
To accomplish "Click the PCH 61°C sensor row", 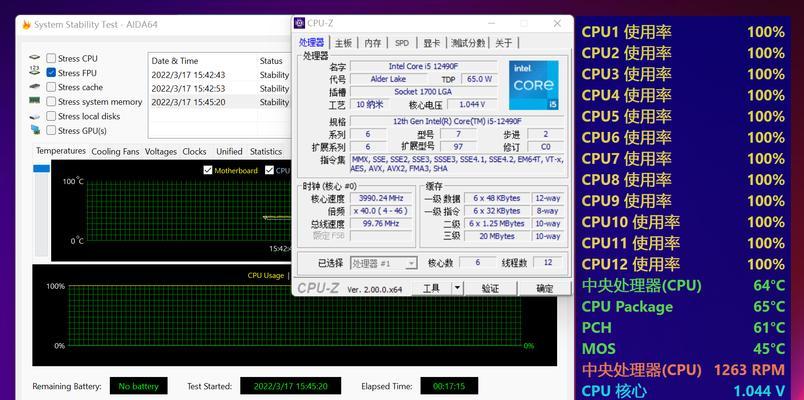I will 683,328.
